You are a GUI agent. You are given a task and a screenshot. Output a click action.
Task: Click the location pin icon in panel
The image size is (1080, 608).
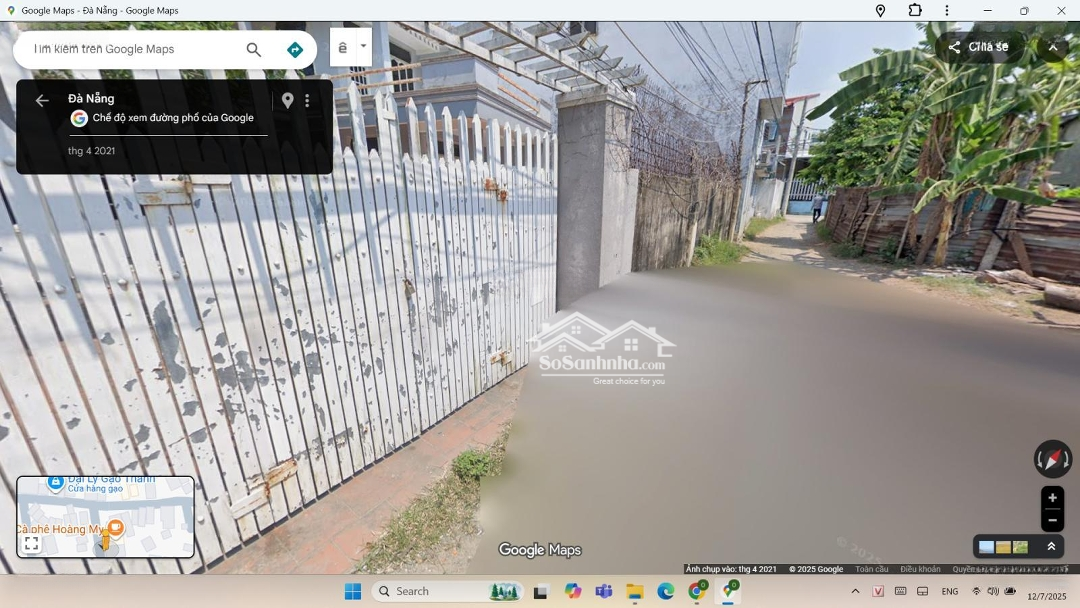click(288, 100)
